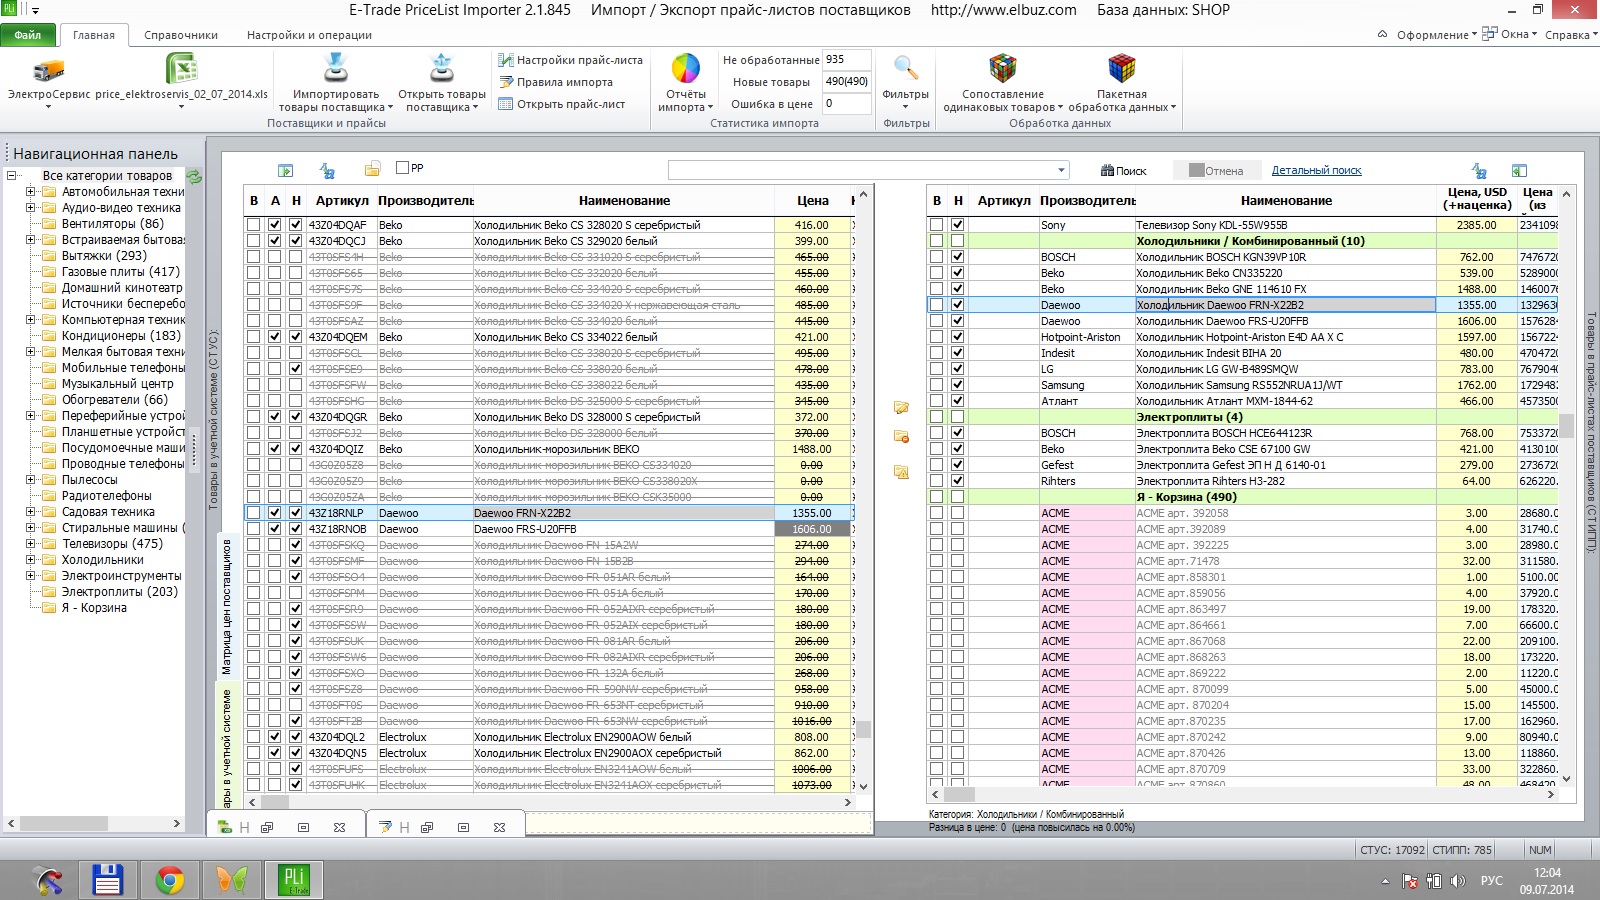Toggle H checkbox for Электроплита Gefest row

958,465
